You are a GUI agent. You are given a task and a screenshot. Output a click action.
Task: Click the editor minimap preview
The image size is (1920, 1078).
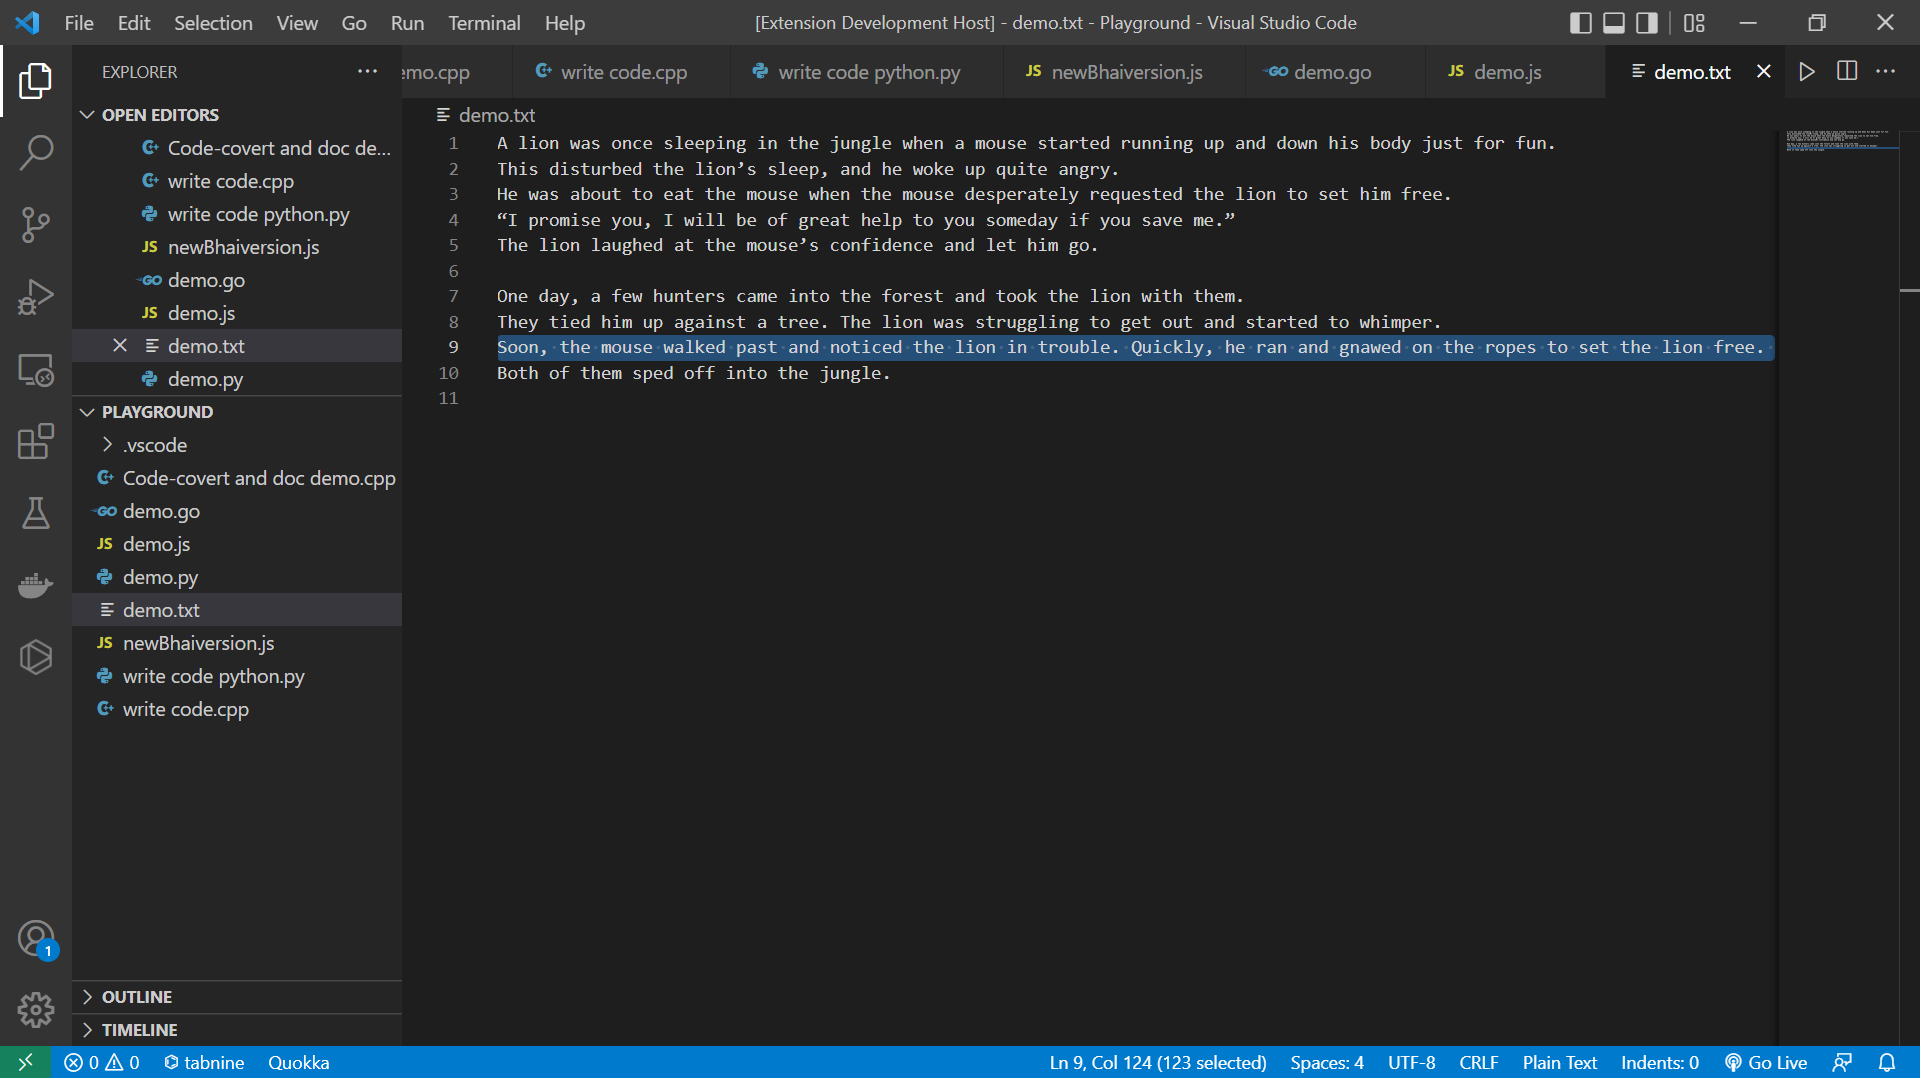[1841, 140]
